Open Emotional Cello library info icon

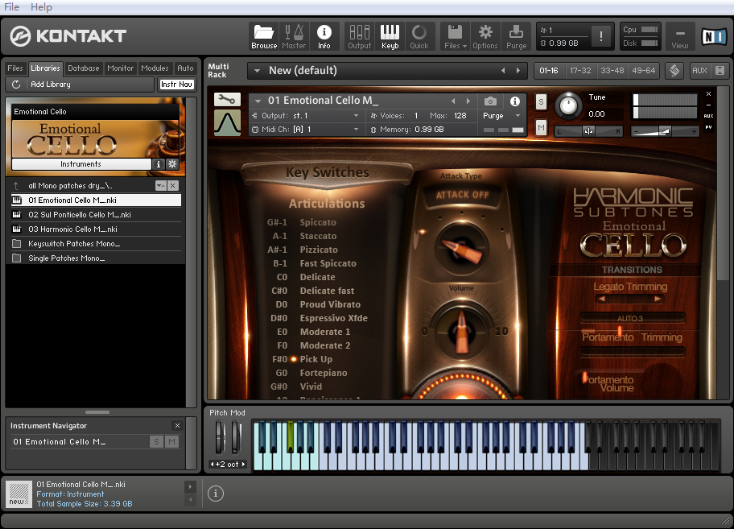[158, 164]
